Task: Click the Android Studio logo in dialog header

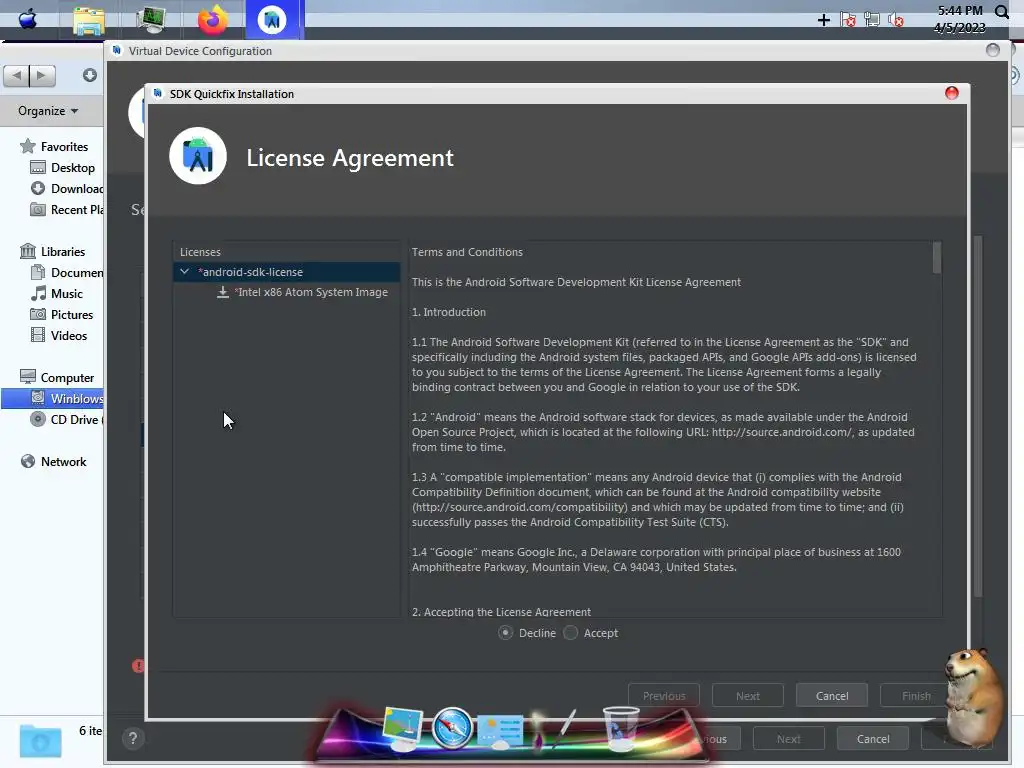Action: 198,156
